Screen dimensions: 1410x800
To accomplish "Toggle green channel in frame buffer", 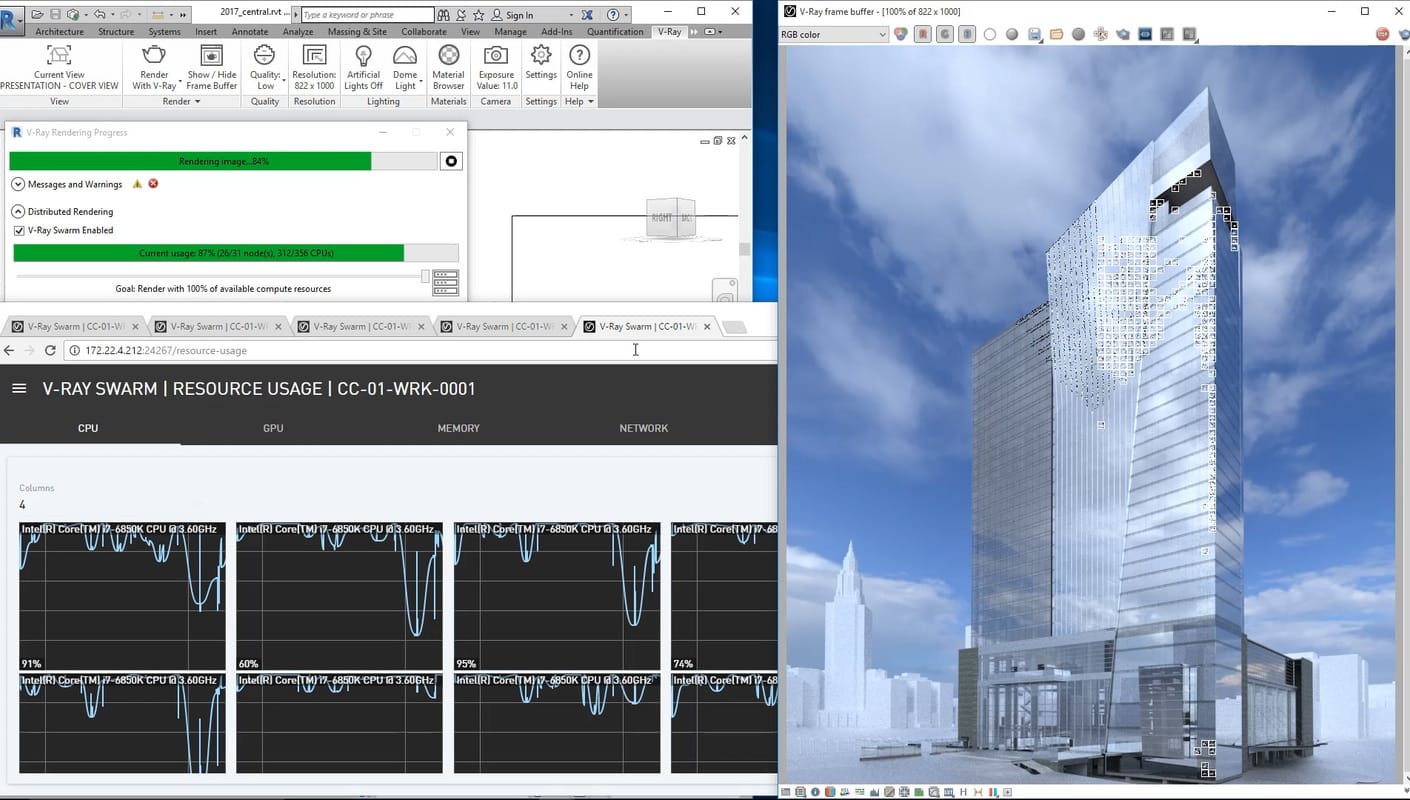I will pyautogui.click(x=945, y=34).
